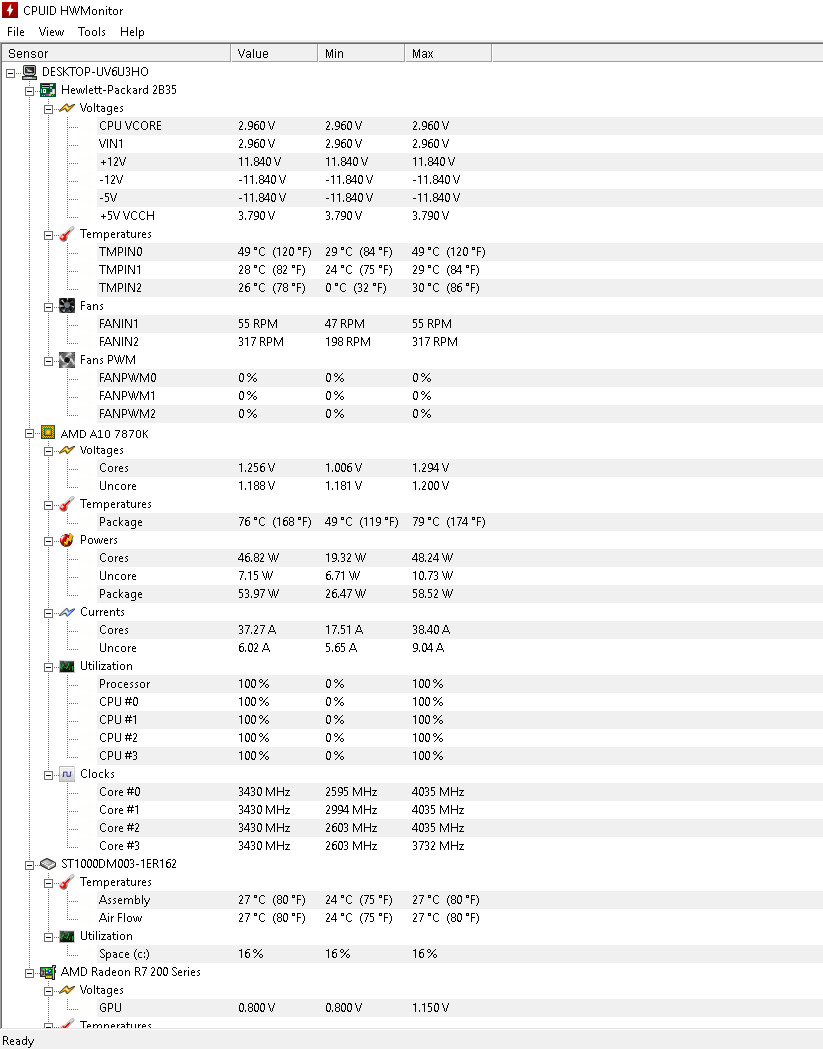
Task: Click the Max column header
Action: point(446,53)
